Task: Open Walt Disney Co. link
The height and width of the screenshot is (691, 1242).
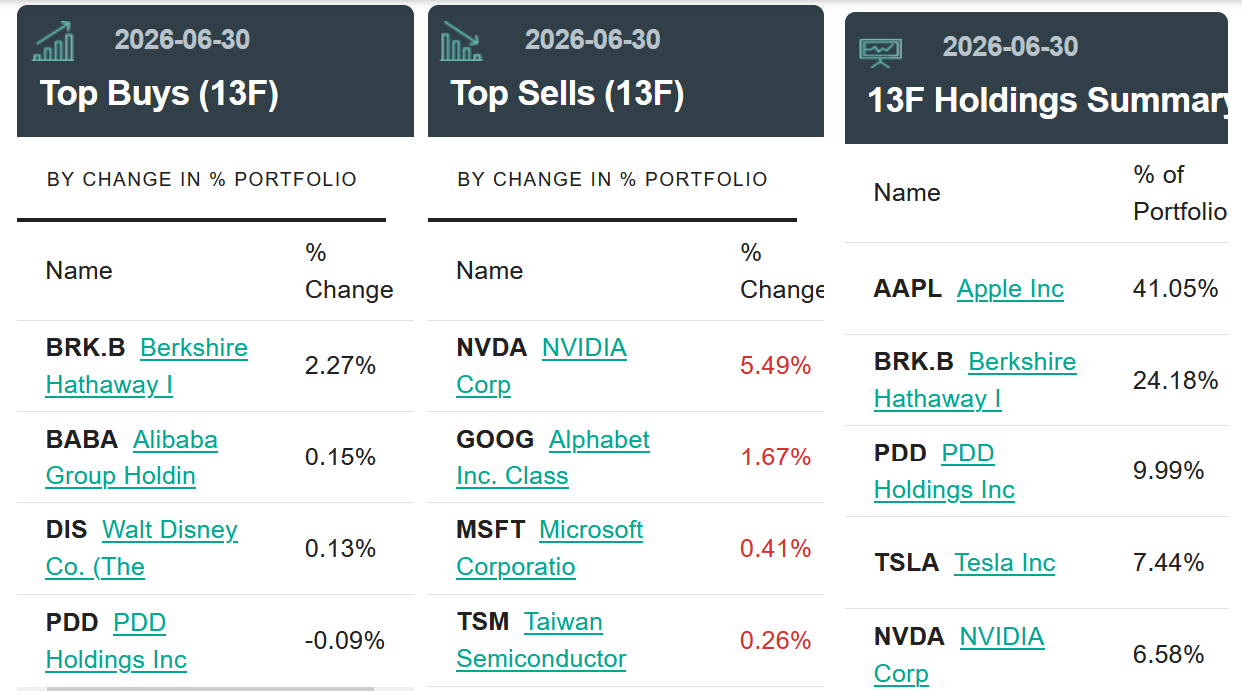Action: coord(142,548)
